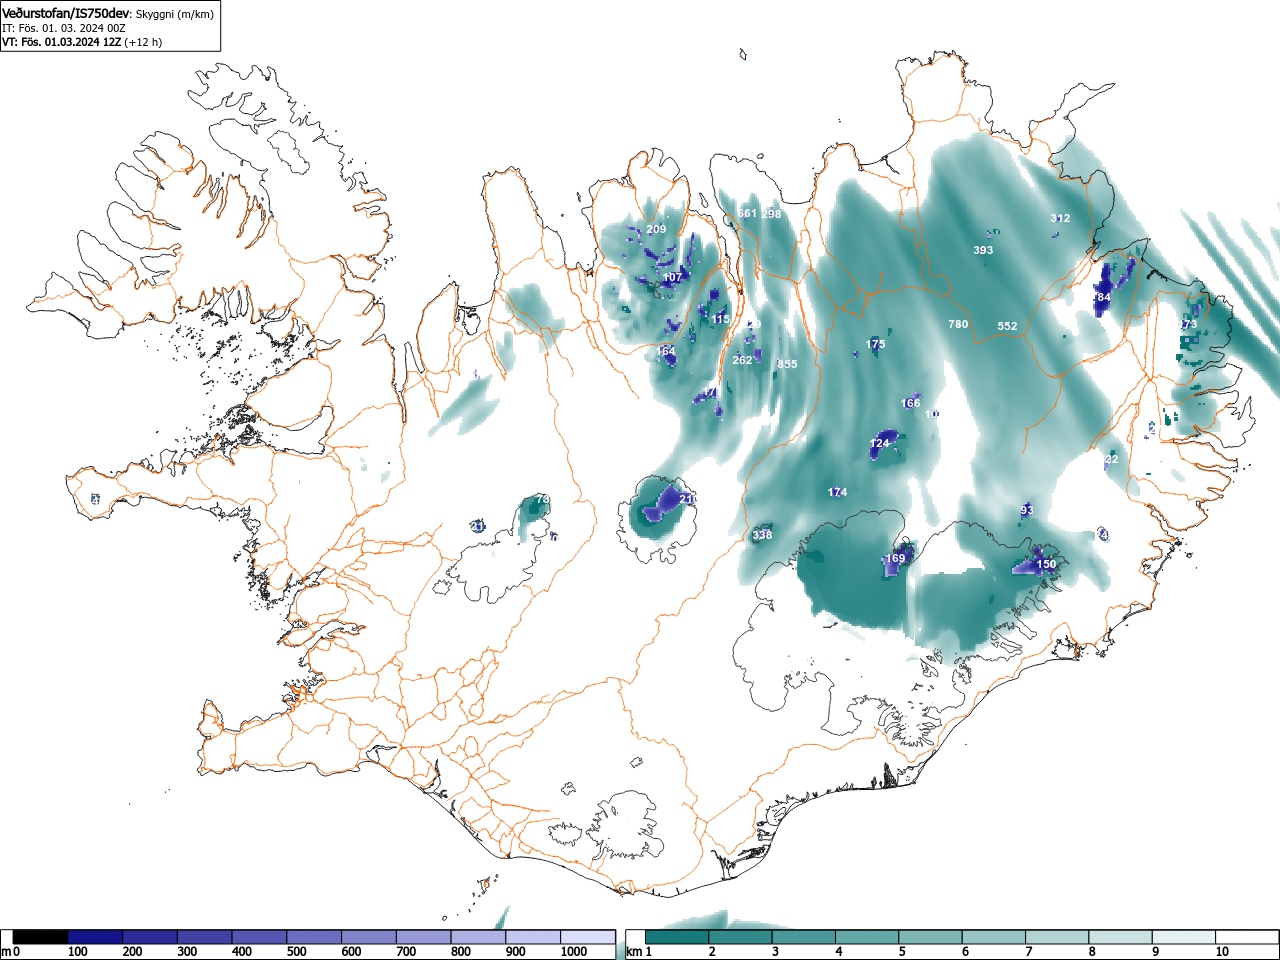Click the darkest teal 1–2 km legend swatch

677,937
